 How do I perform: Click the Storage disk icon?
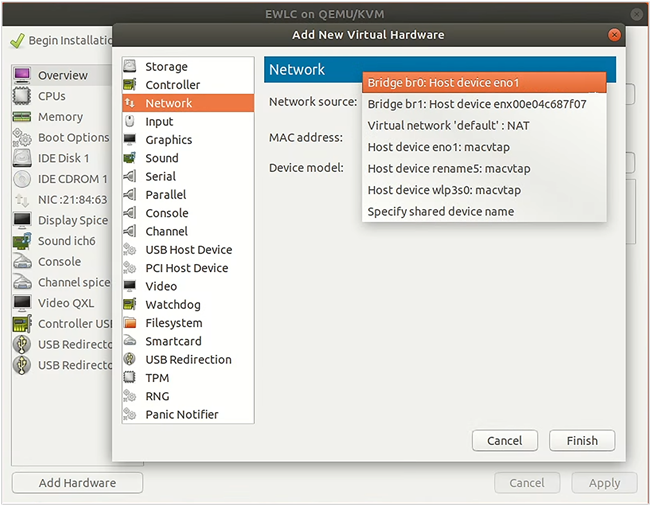click(130, 66)
